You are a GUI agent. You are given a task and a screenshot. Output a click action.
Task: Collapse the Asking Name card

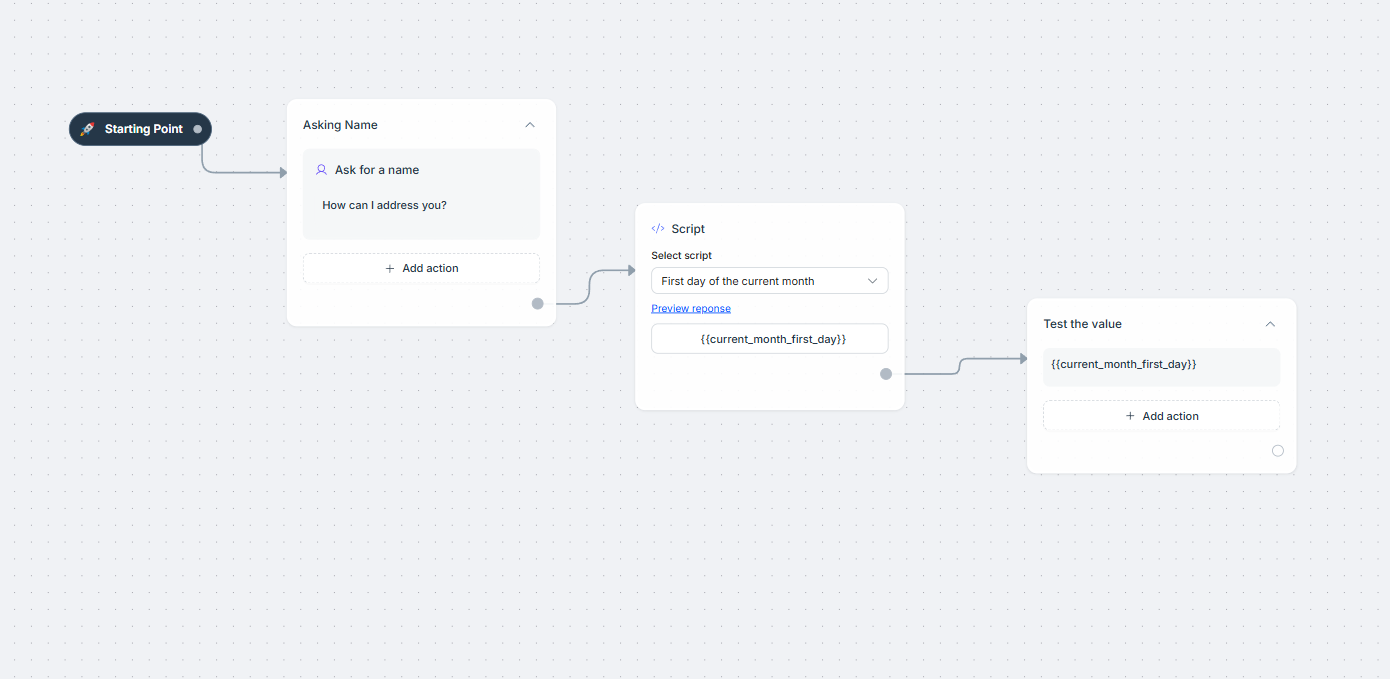click(x=530, y=125)
